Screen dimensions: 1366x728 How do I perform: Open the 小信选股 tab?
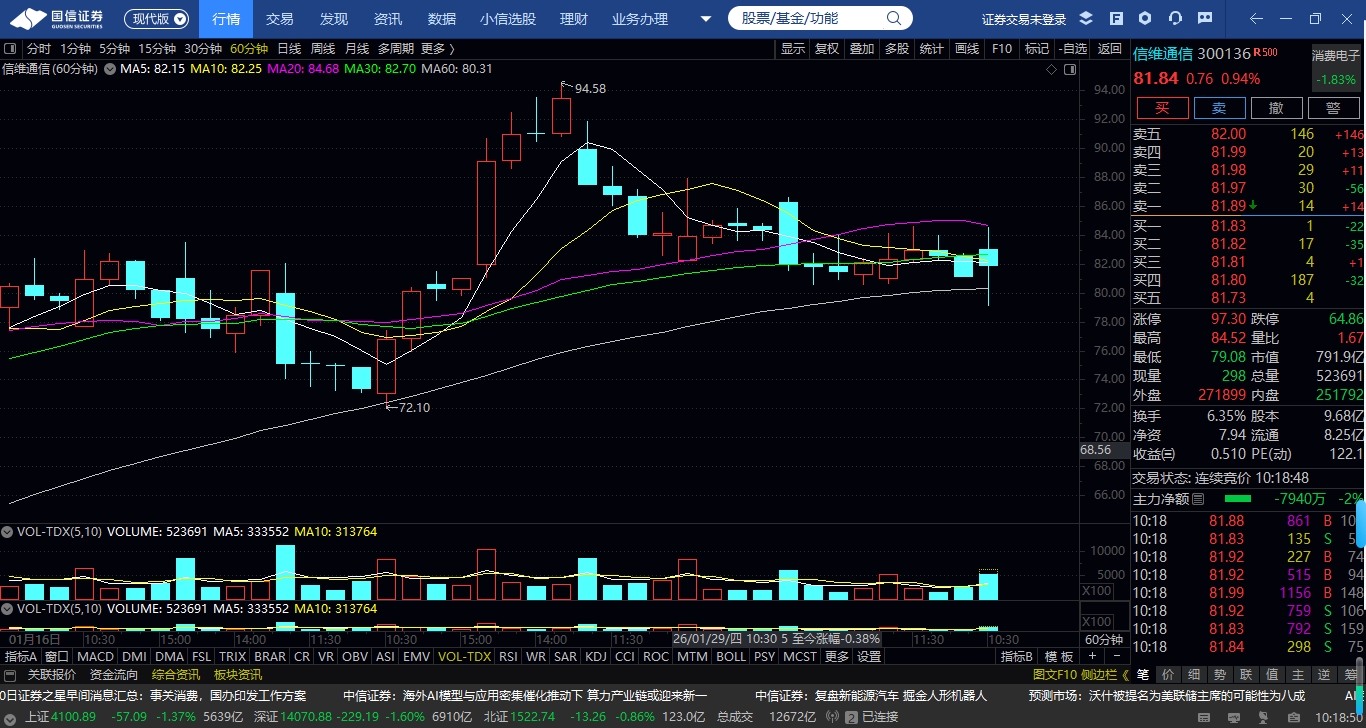click(x=508, y=19)
